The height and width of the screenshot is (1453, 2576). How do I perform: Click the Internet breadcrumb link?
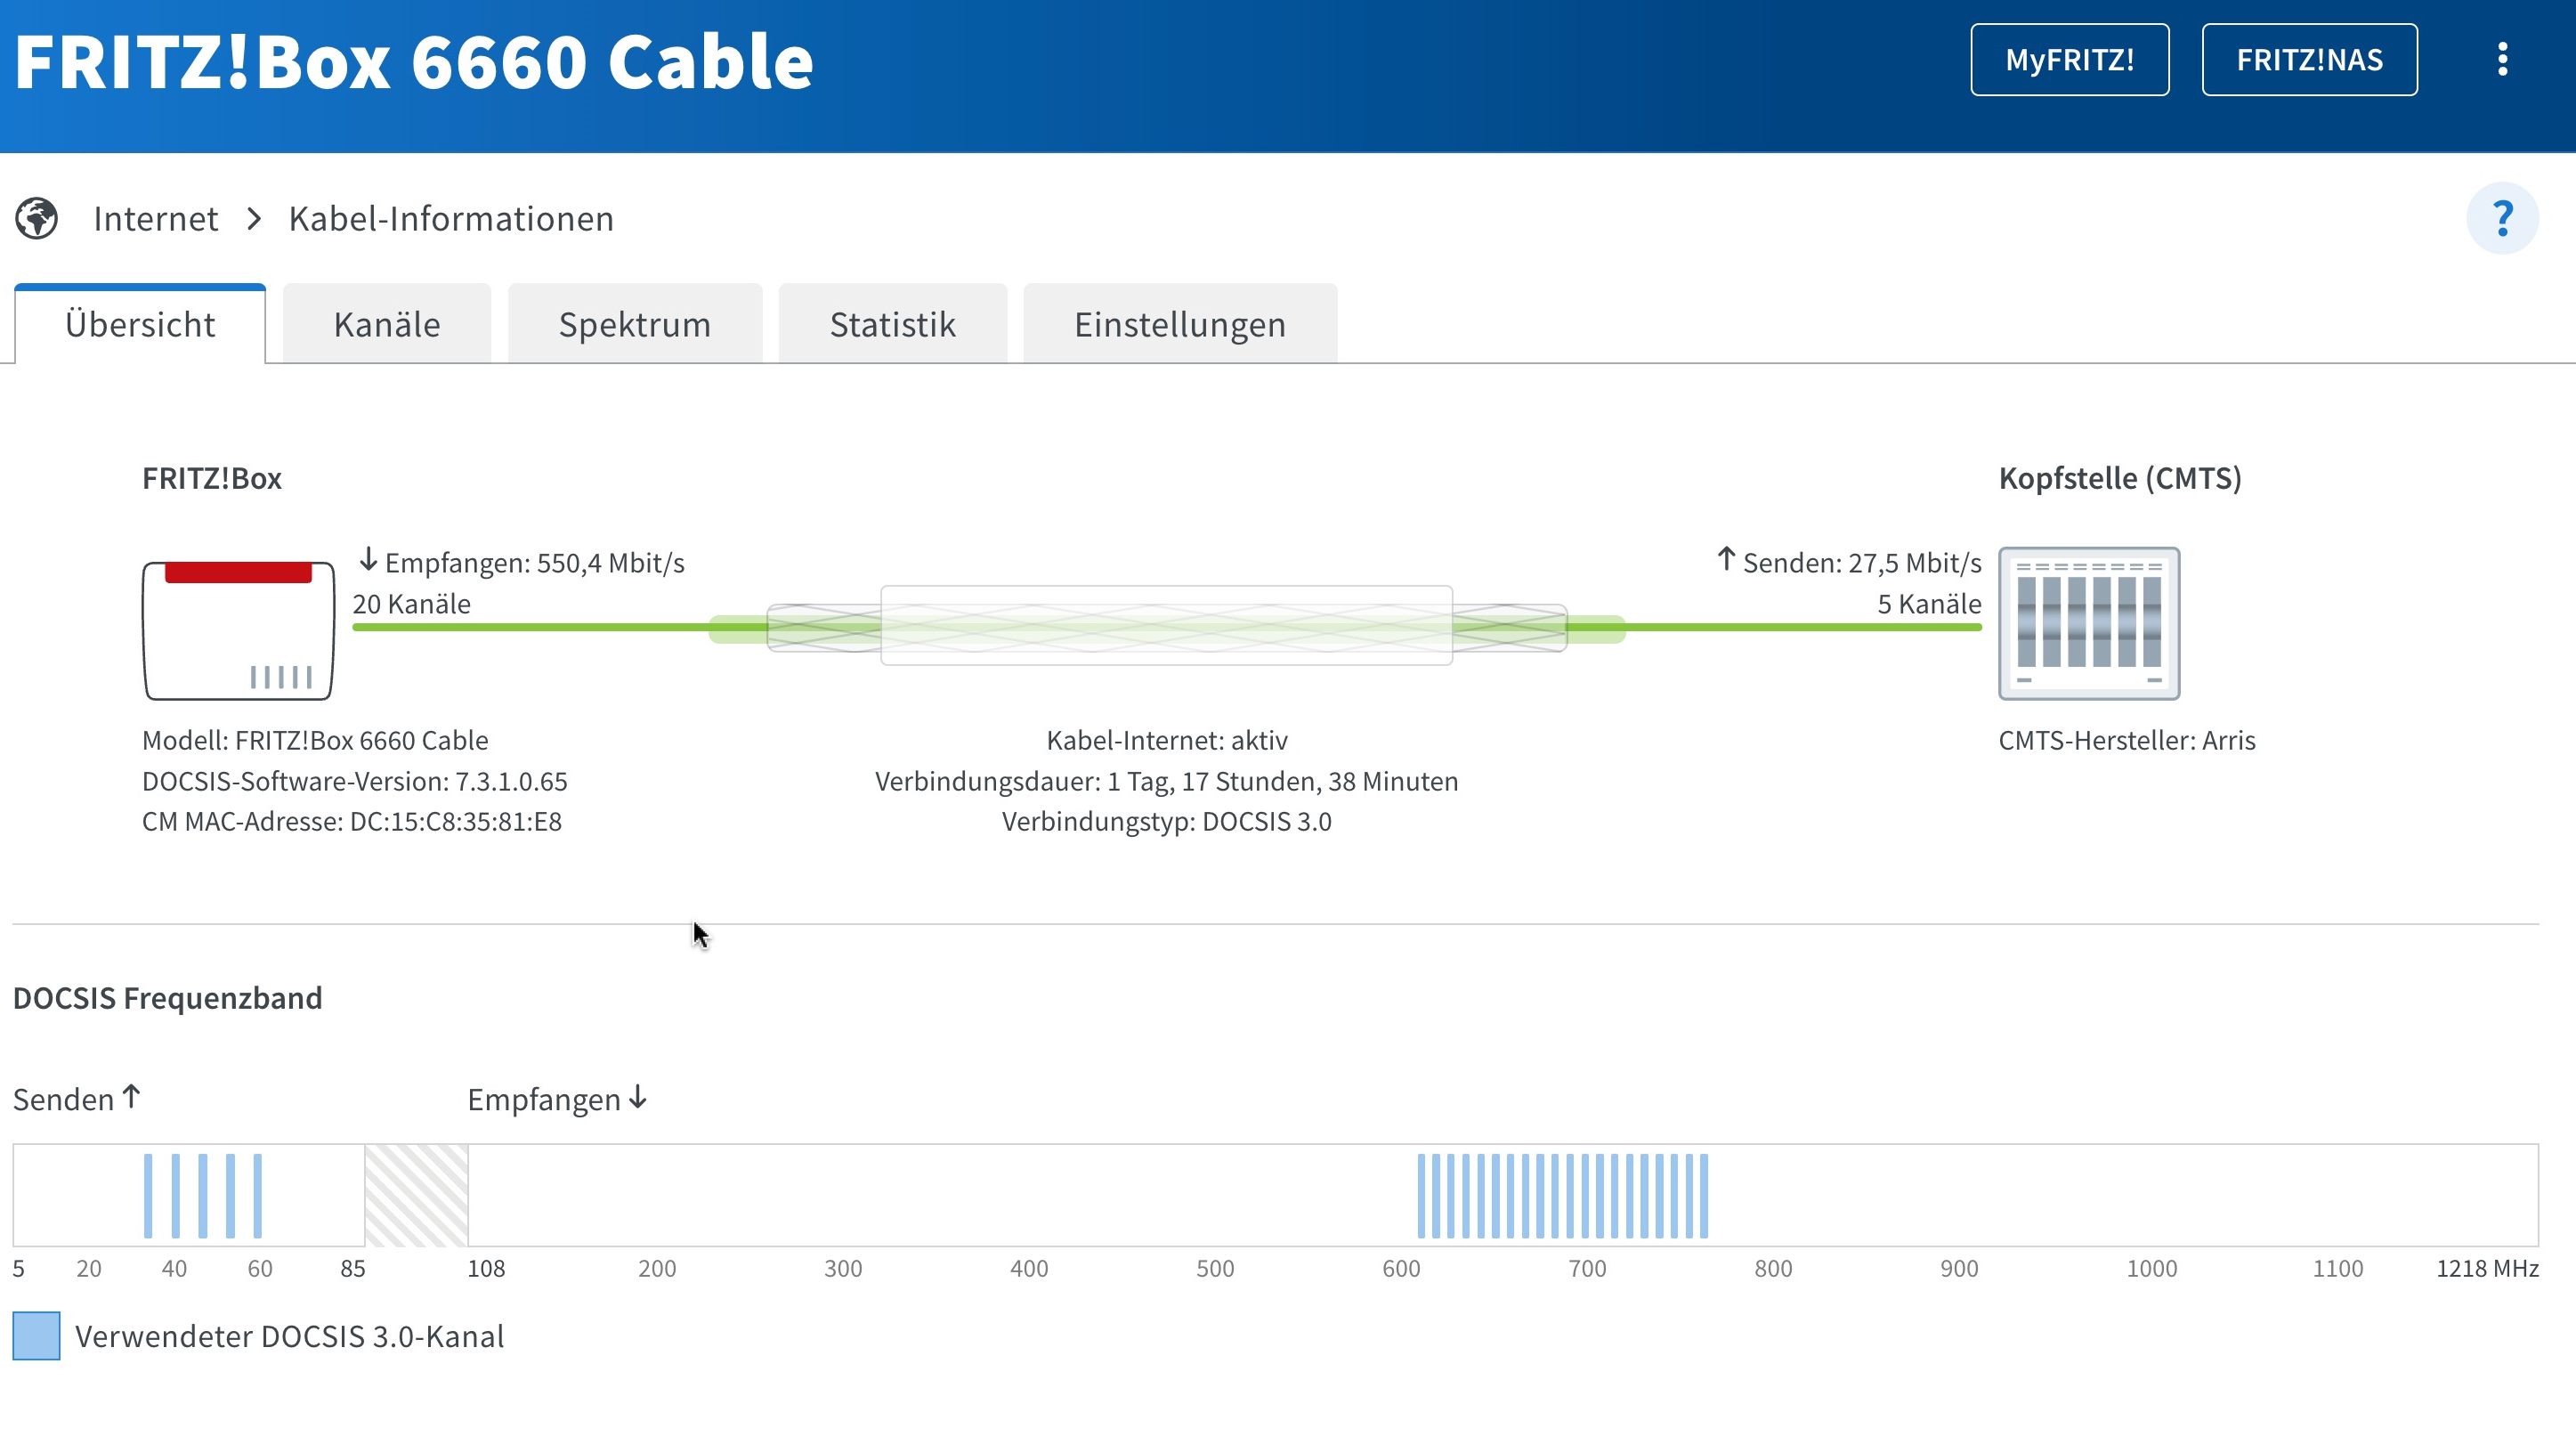tap(155, 218)
